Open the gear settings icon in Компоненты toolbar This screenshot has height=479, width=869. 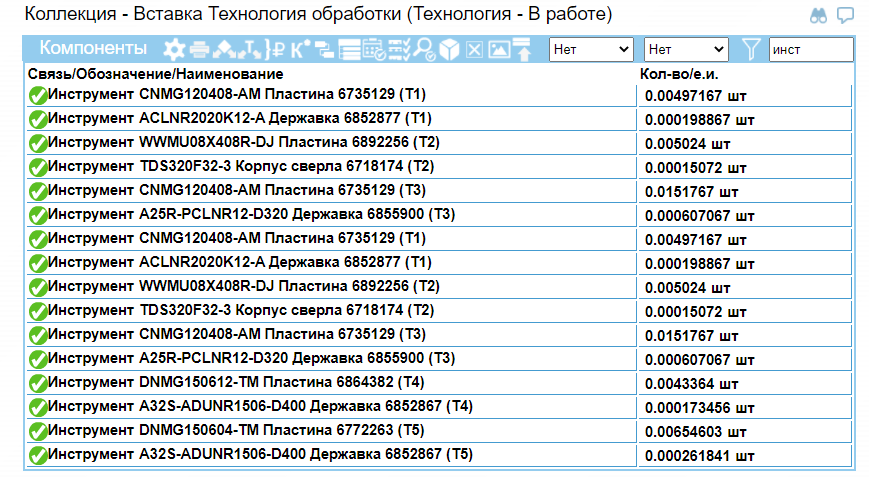click(x=174, y=49)
